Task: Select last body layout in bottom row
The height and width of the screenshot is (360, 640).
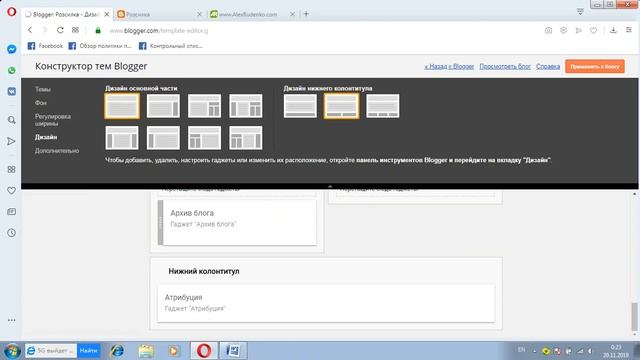Action: tap(246, 138)
